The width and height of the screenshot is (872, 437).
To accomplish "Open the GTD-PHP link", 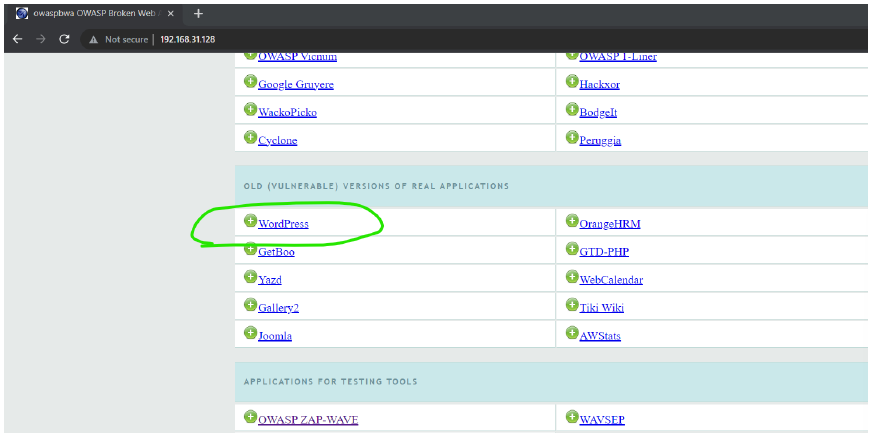I will tap(604, 252).
